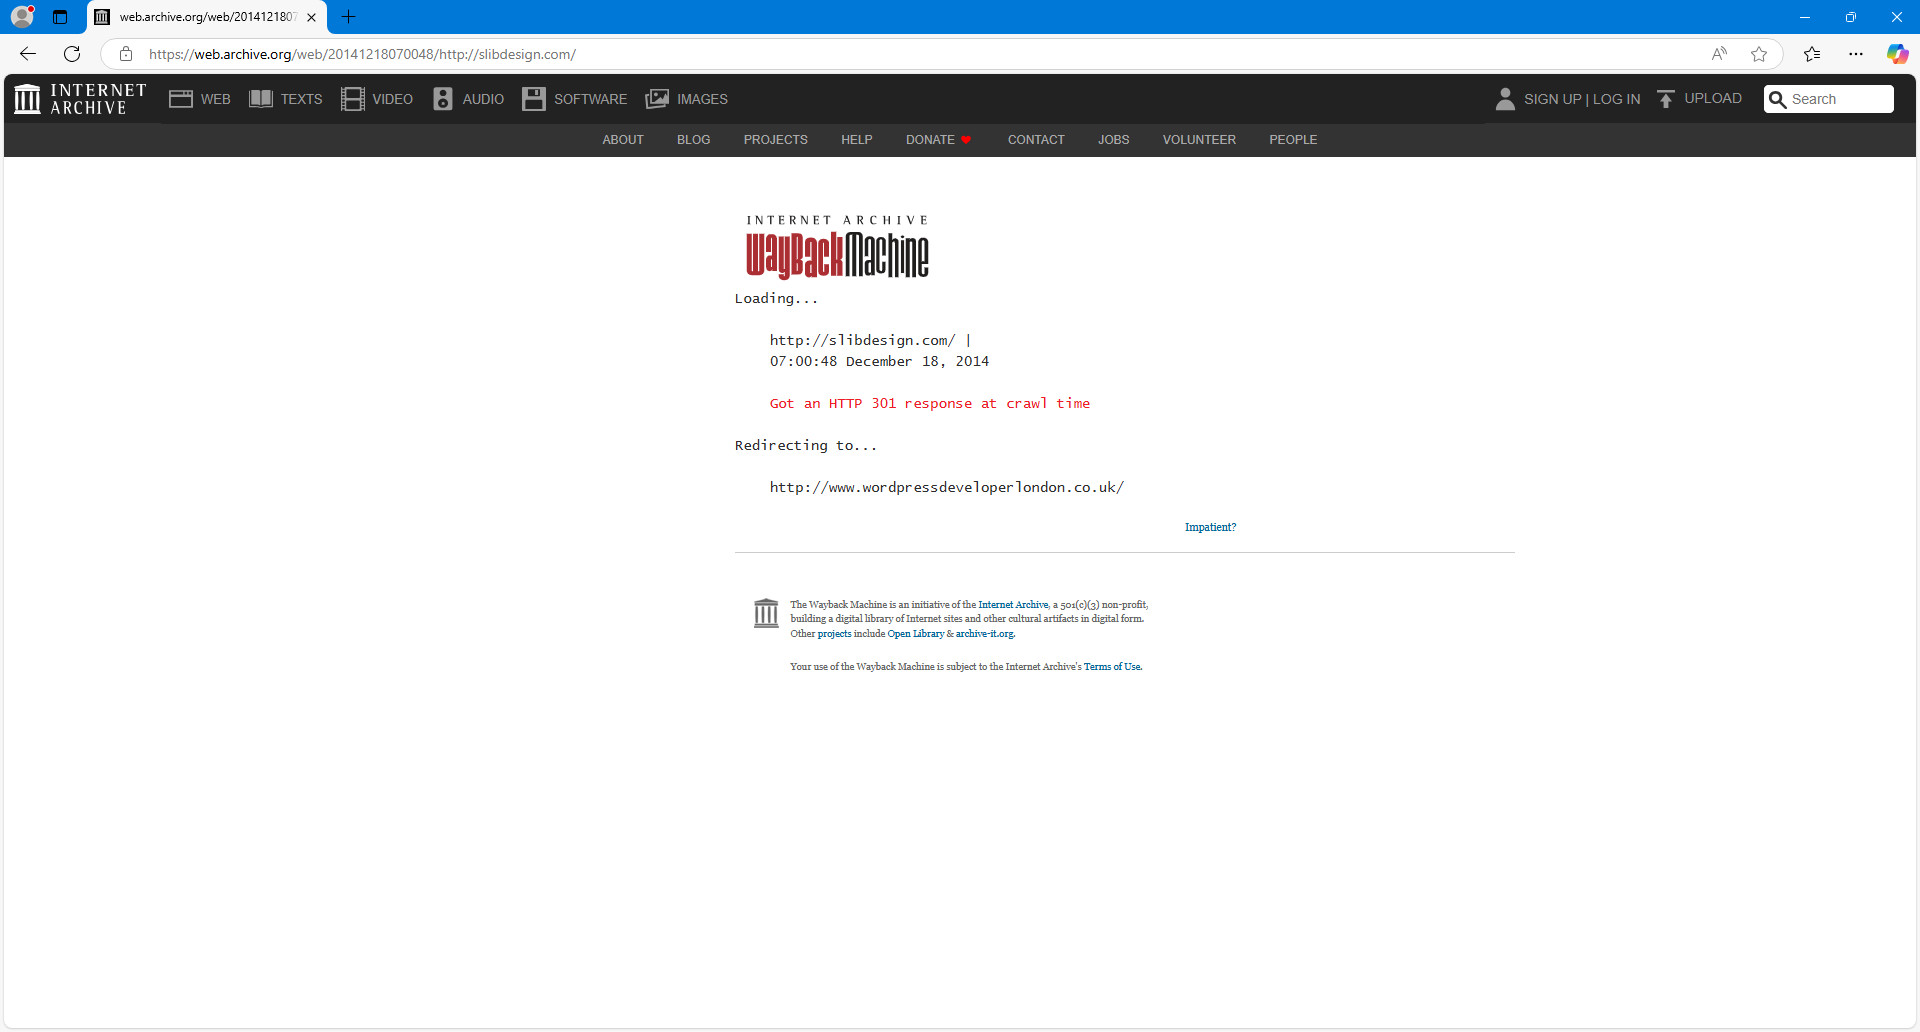This screenshot has height=1032, width=1920.
Task: Click the Open Library footer link
Action: 916,634
